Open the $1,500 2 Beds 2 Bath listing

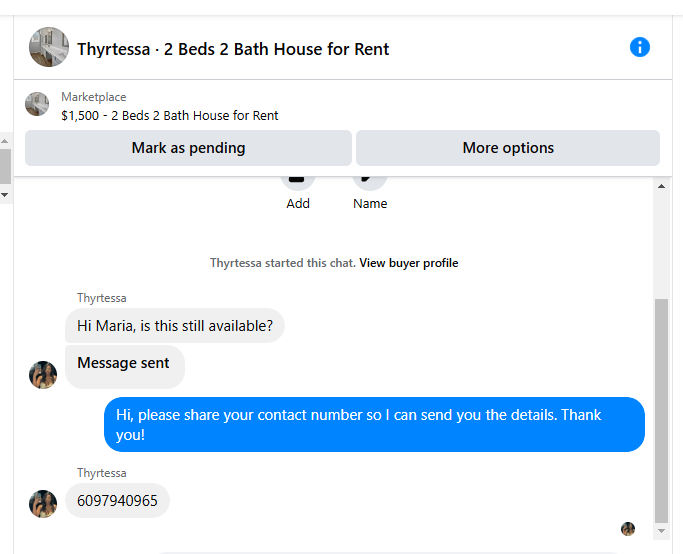pyautogui.click(x=169, y=115)
